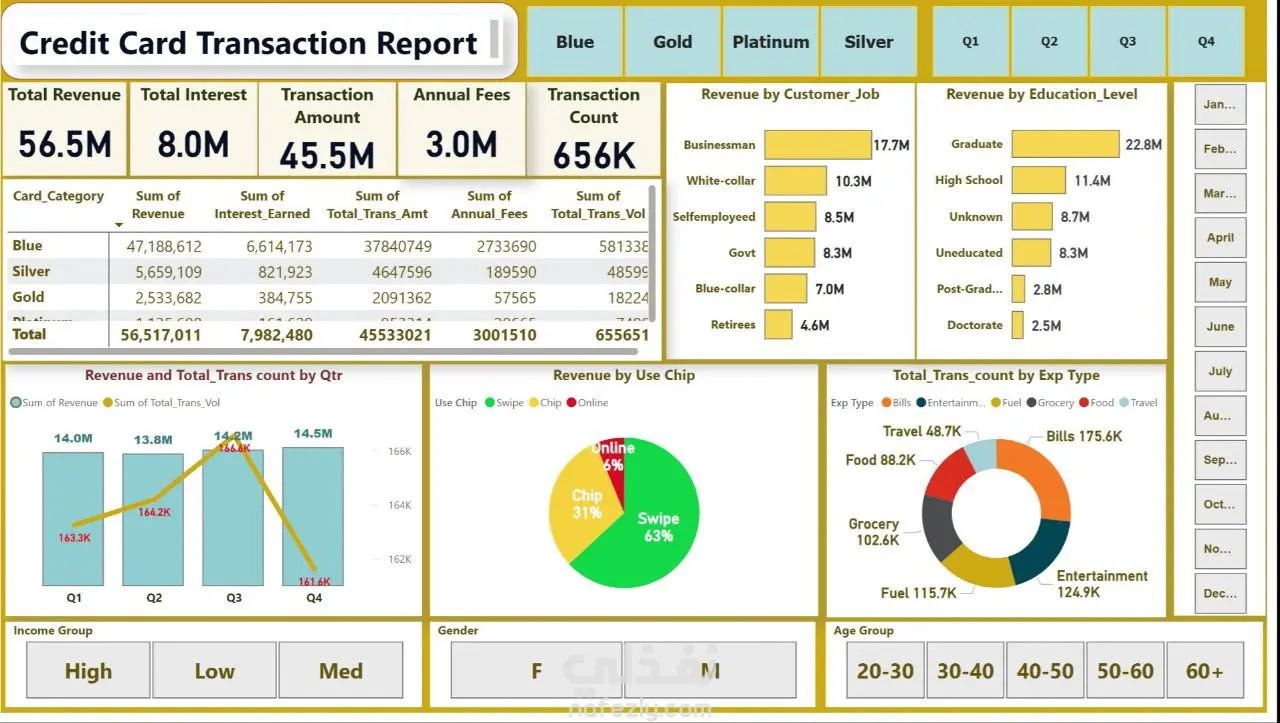The image size is (1280, 723).
Task: Filter by Platinum card category
Action: click(x=771, y=42)
